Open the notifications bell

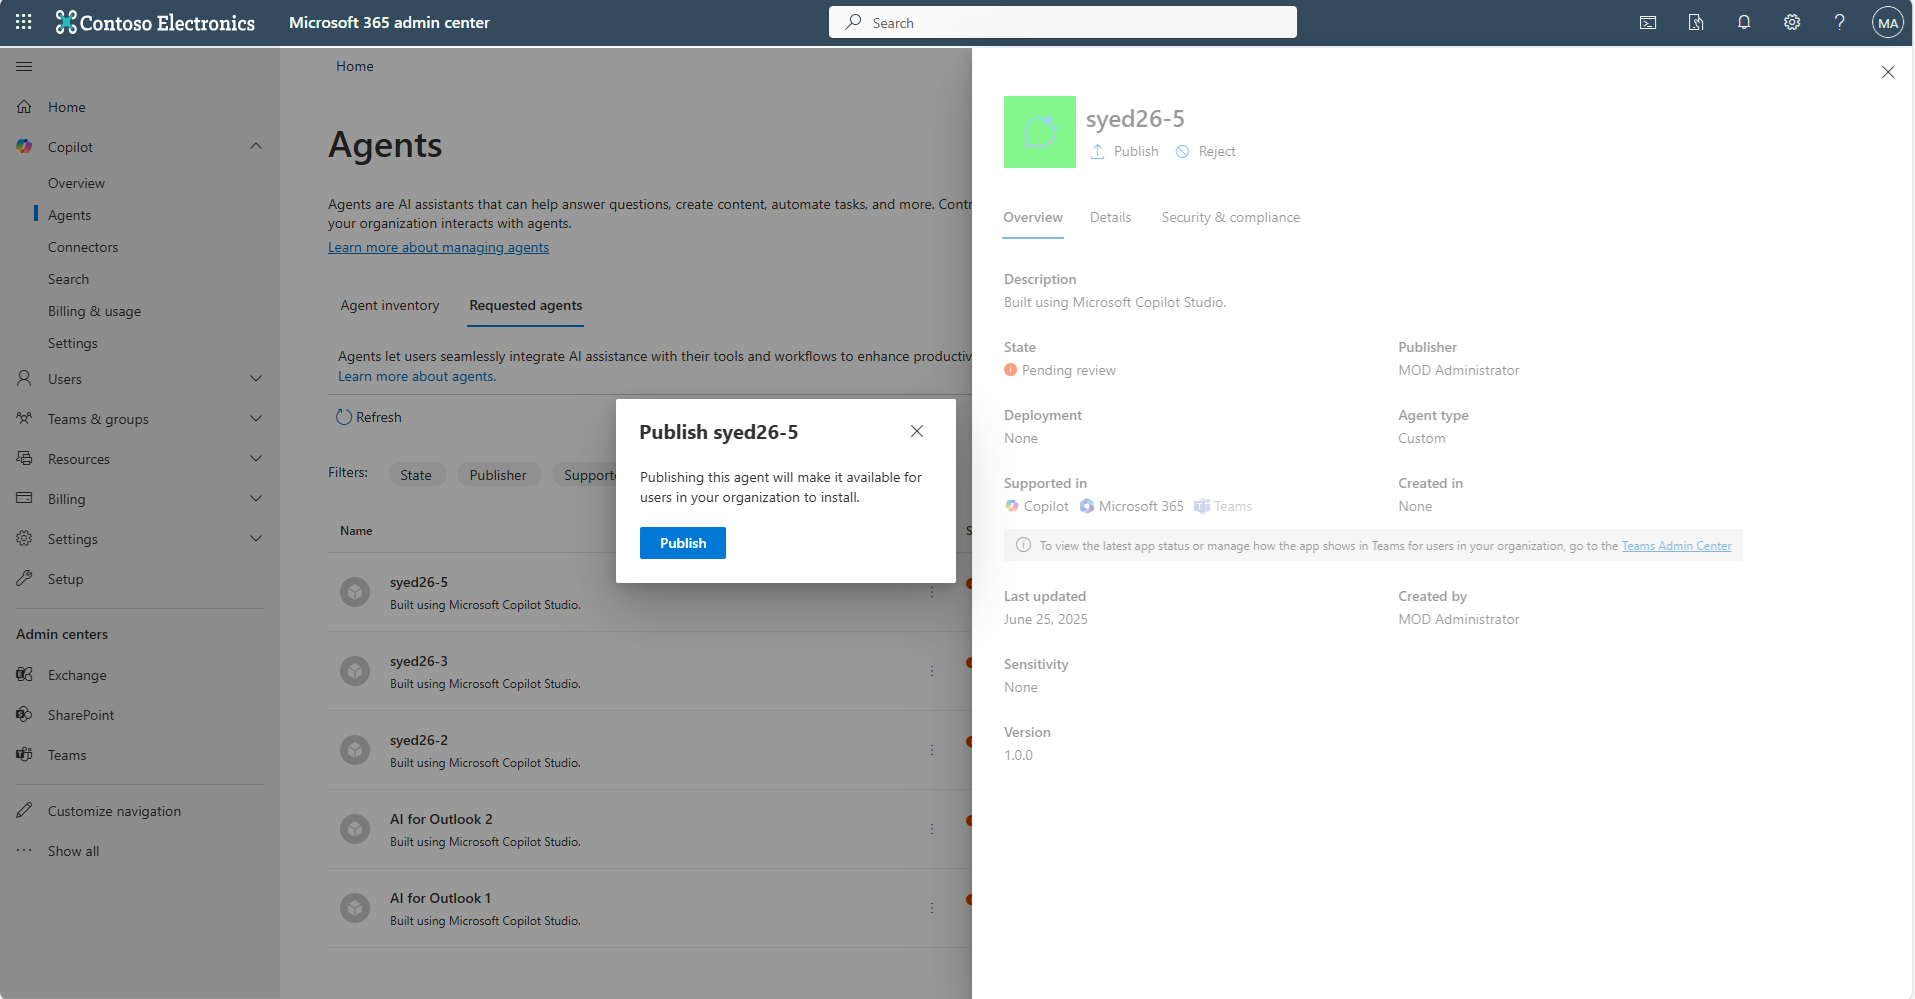(x=1743, y=22)
